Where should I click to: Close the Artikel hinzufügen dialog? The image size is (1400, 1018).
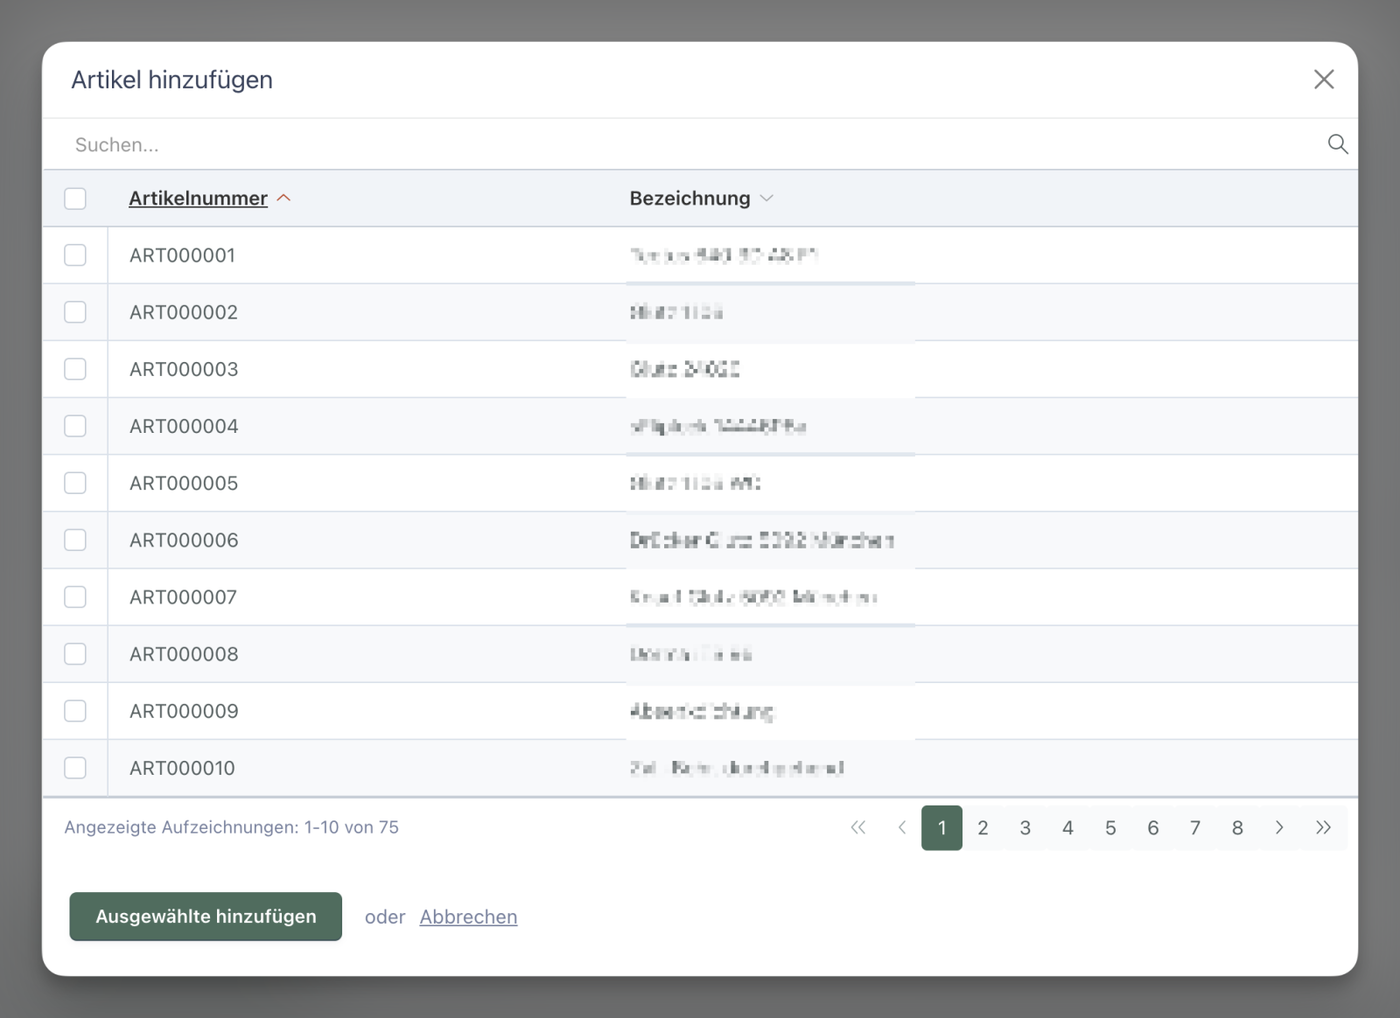pos(1323,80)
